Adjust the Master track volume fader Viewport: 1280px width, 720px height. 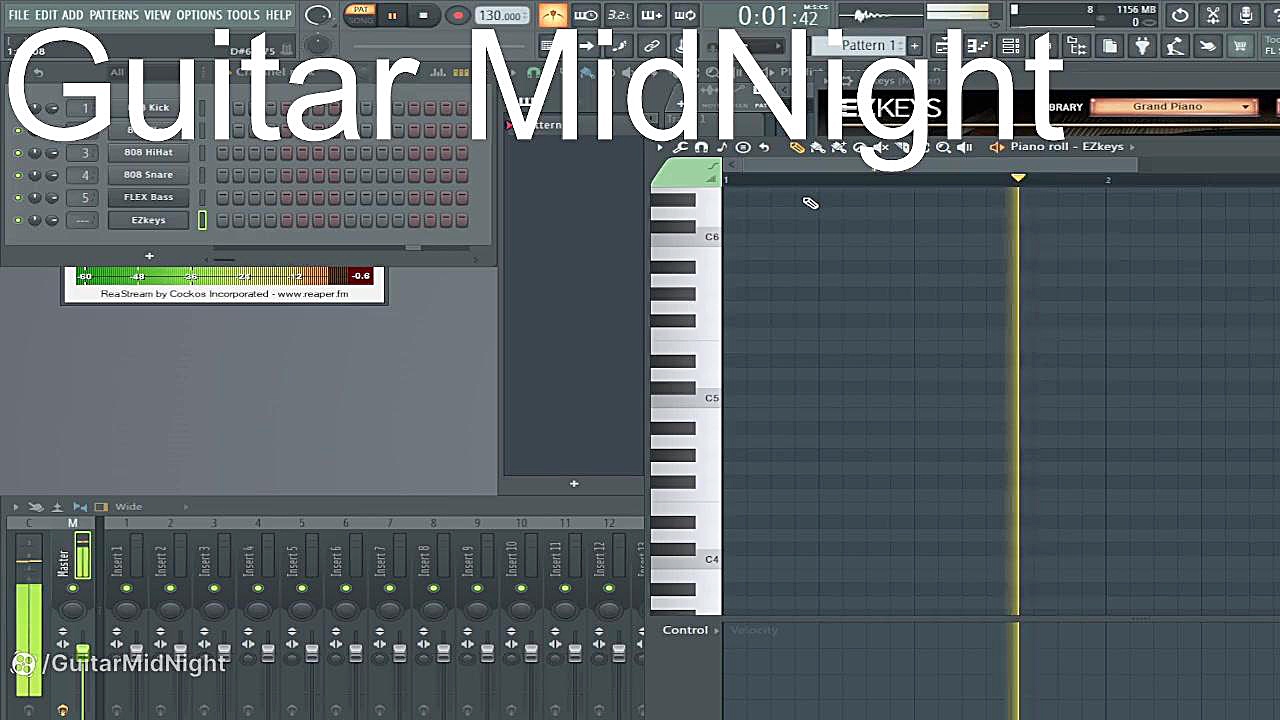click(x=83, y=653)
